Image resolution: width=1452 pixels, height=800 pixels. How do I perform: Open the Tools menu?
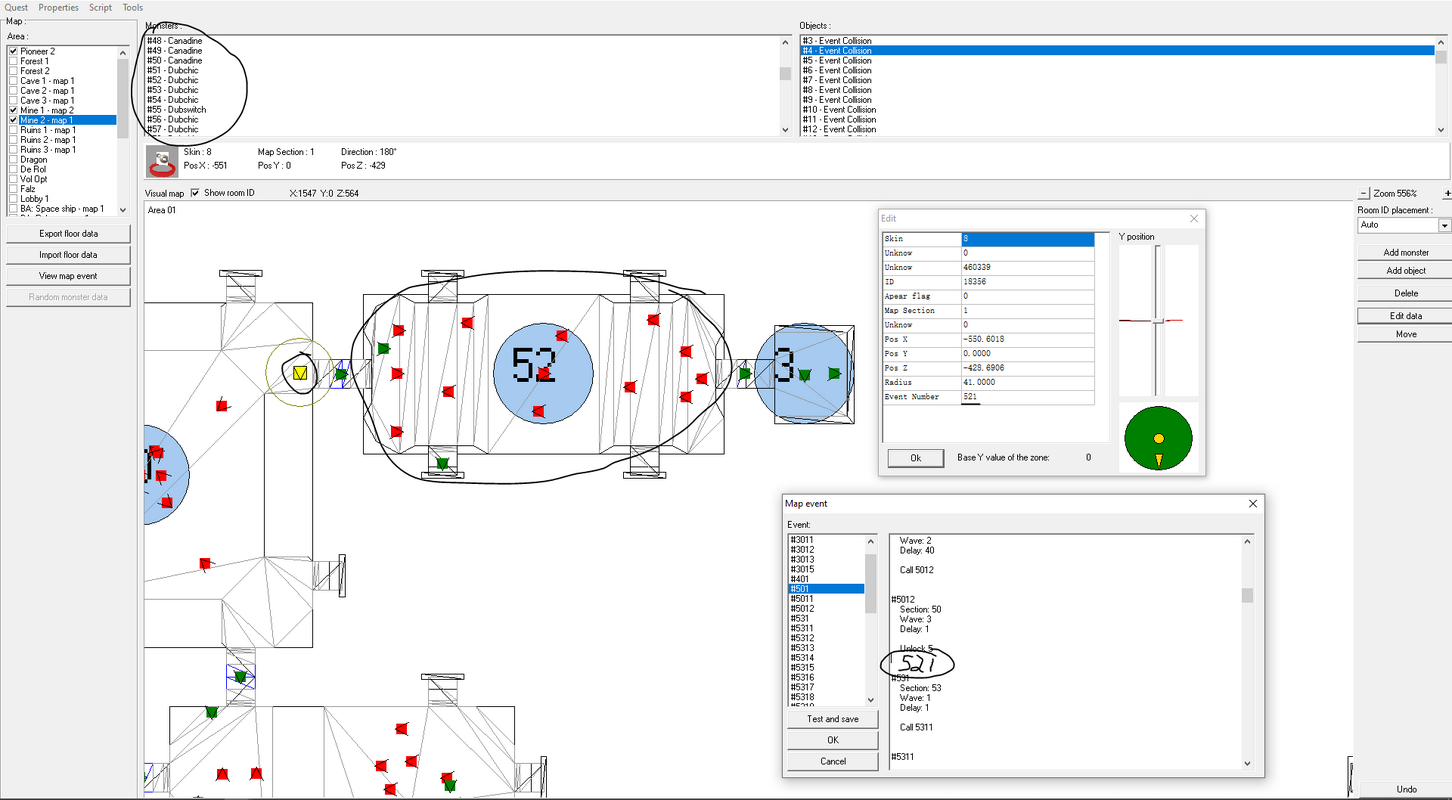click(x=132, y=7)
